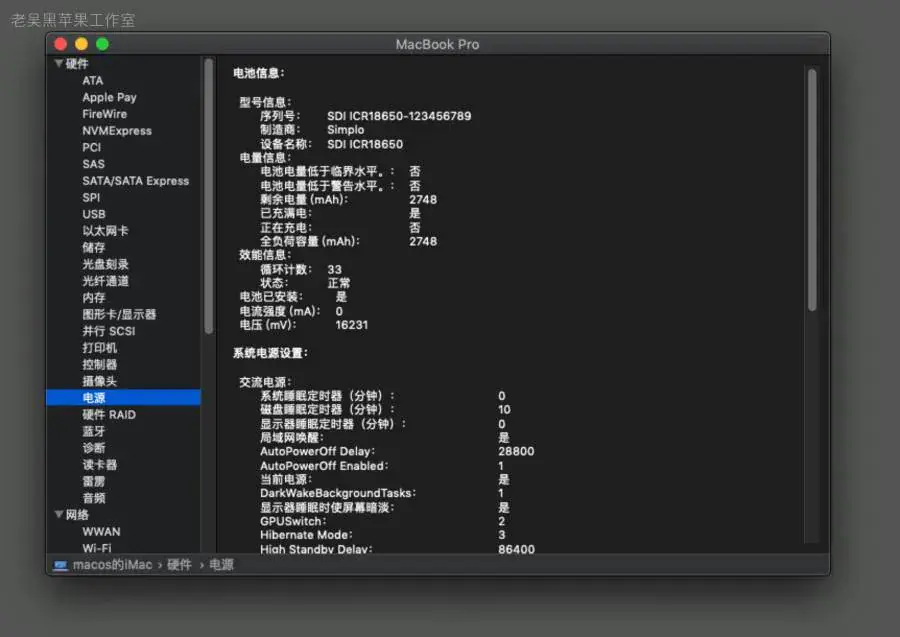Open the FireWire sidebar entry

[104, 114]
